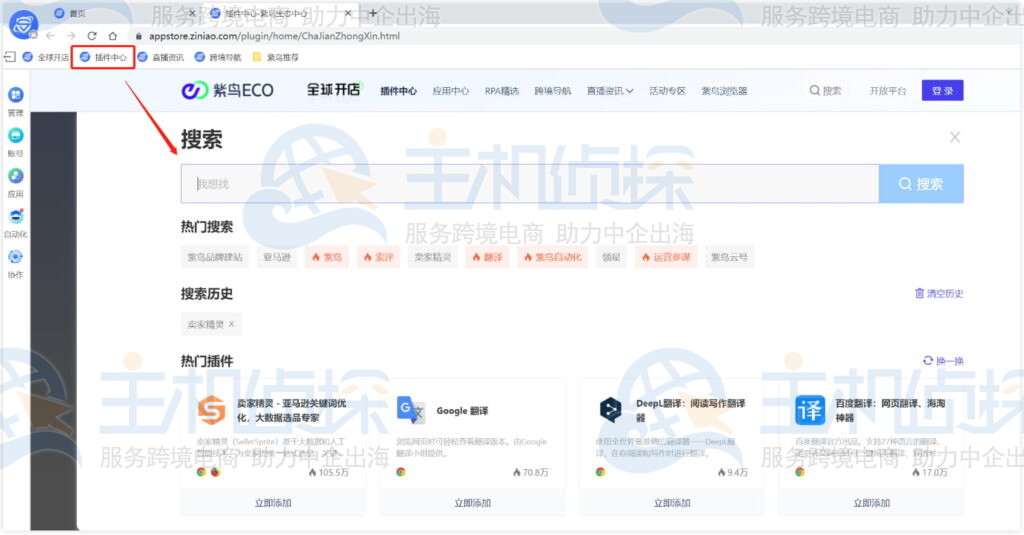Click 换一换 to refresh hot plugins
The width and height of the screenshot is (1024, 535).
(x=943, y=361)
